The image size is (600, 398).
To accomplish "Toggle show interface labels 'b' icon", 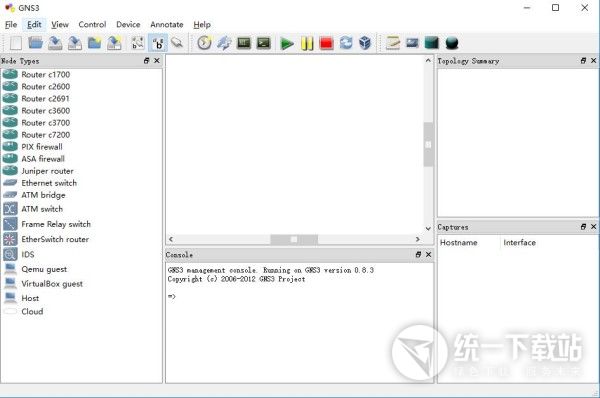I will (x=158, y=43).
